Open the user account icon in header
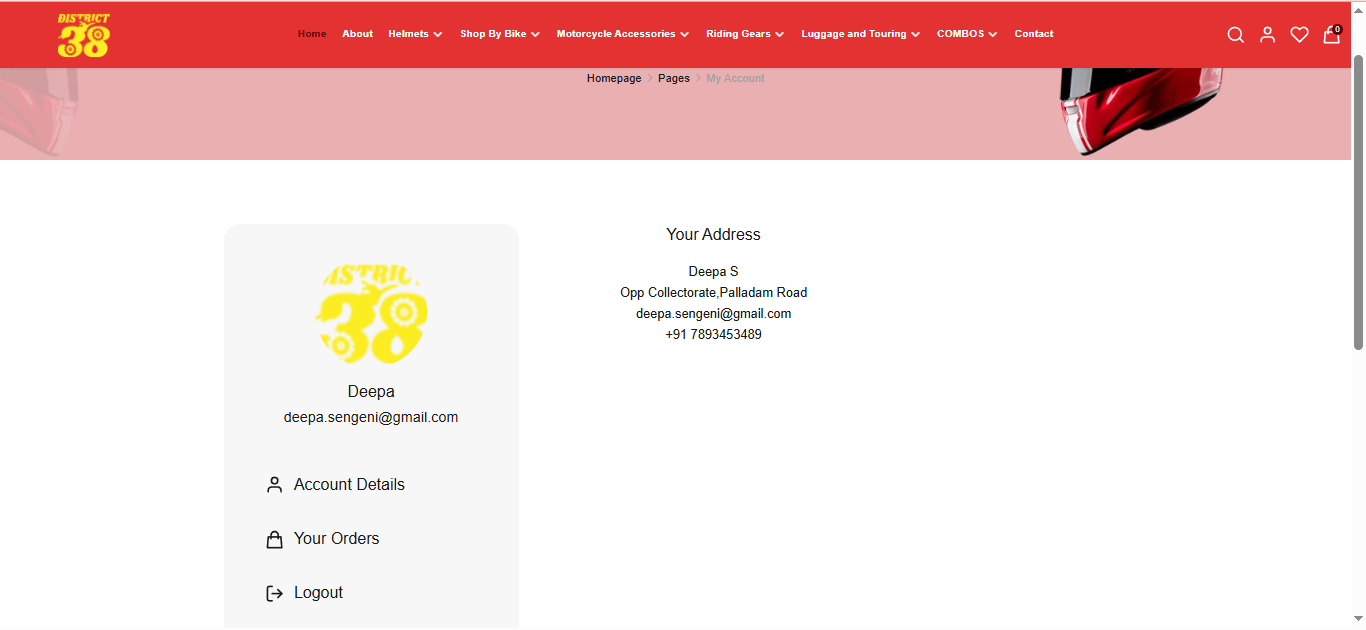The image size is (1366, 630). click(1267, 35)
